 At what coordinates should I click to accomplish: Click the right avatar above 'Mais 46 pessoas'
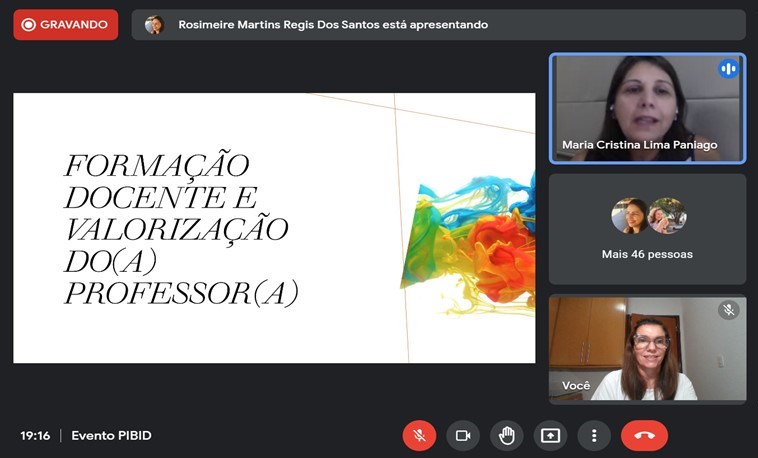[666, 216]
